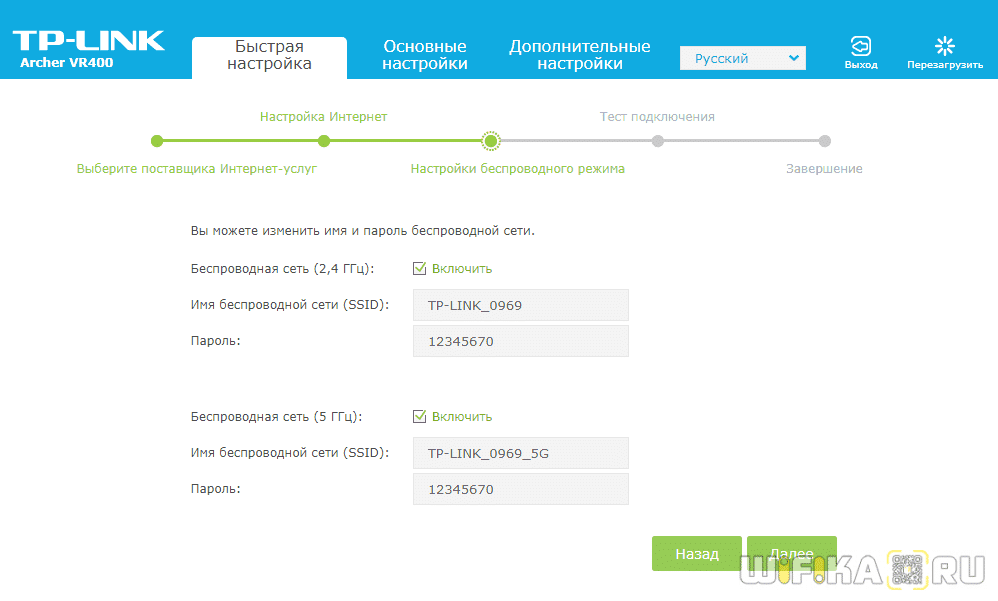Disable the 2,4 ГГц wireless network checkbox

[x=420, y=268]
